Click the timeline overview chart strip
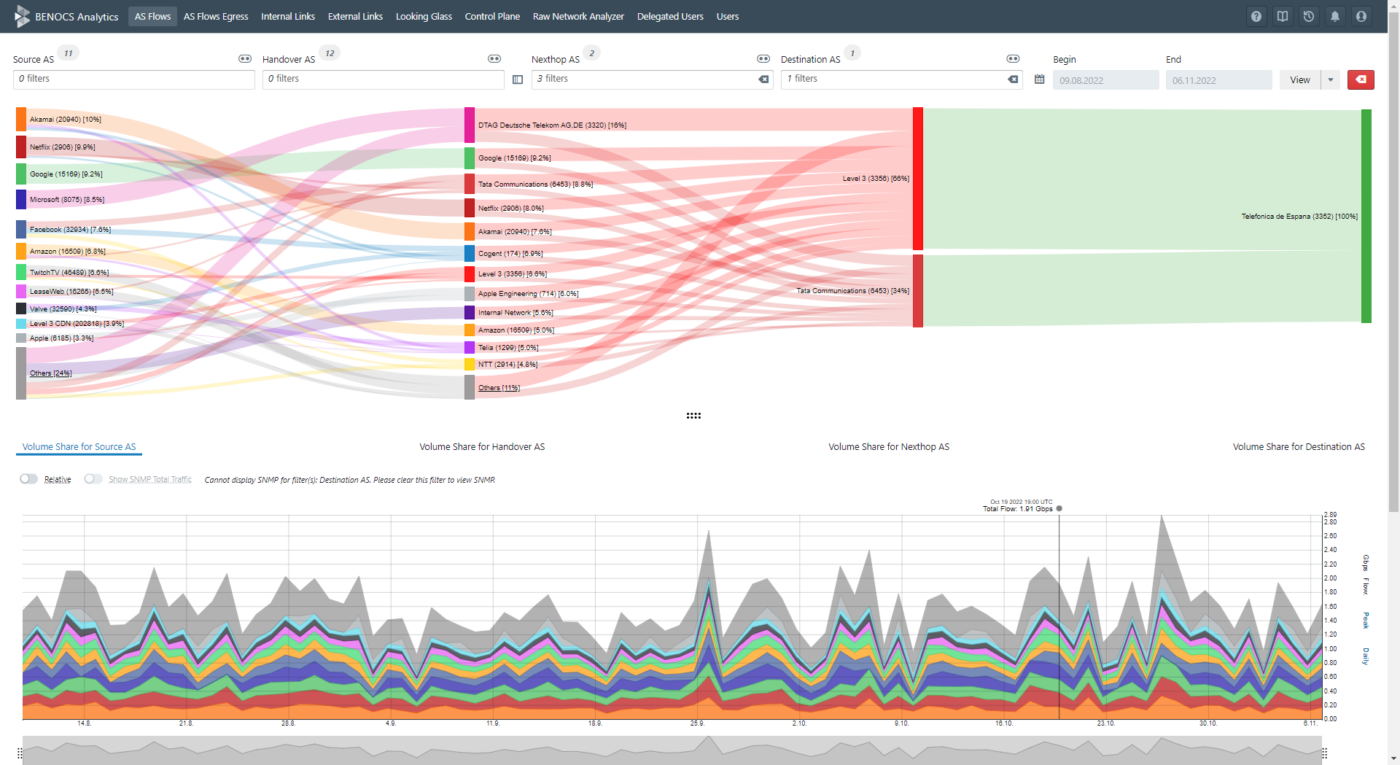1400x765 pixels. (x=671, y=750)
